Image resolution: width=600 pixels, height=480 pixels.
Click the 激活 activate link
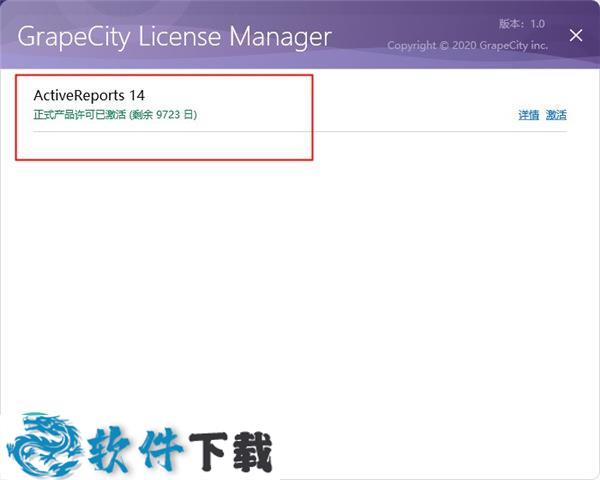pos(556,115)
